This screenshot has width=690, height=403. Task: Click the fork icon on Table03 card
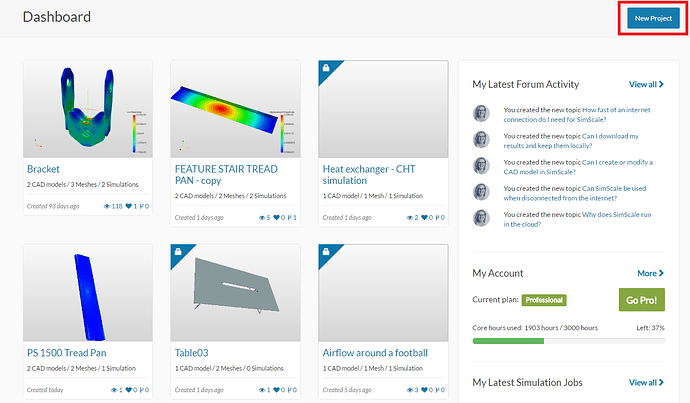point(290,390)
